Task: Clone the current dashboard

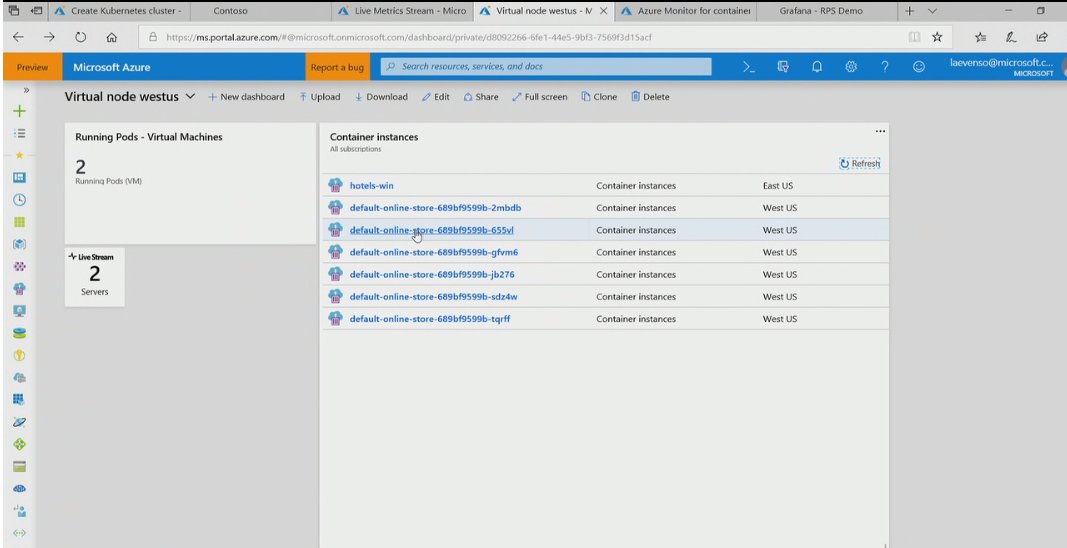Action: coord(600,97)
